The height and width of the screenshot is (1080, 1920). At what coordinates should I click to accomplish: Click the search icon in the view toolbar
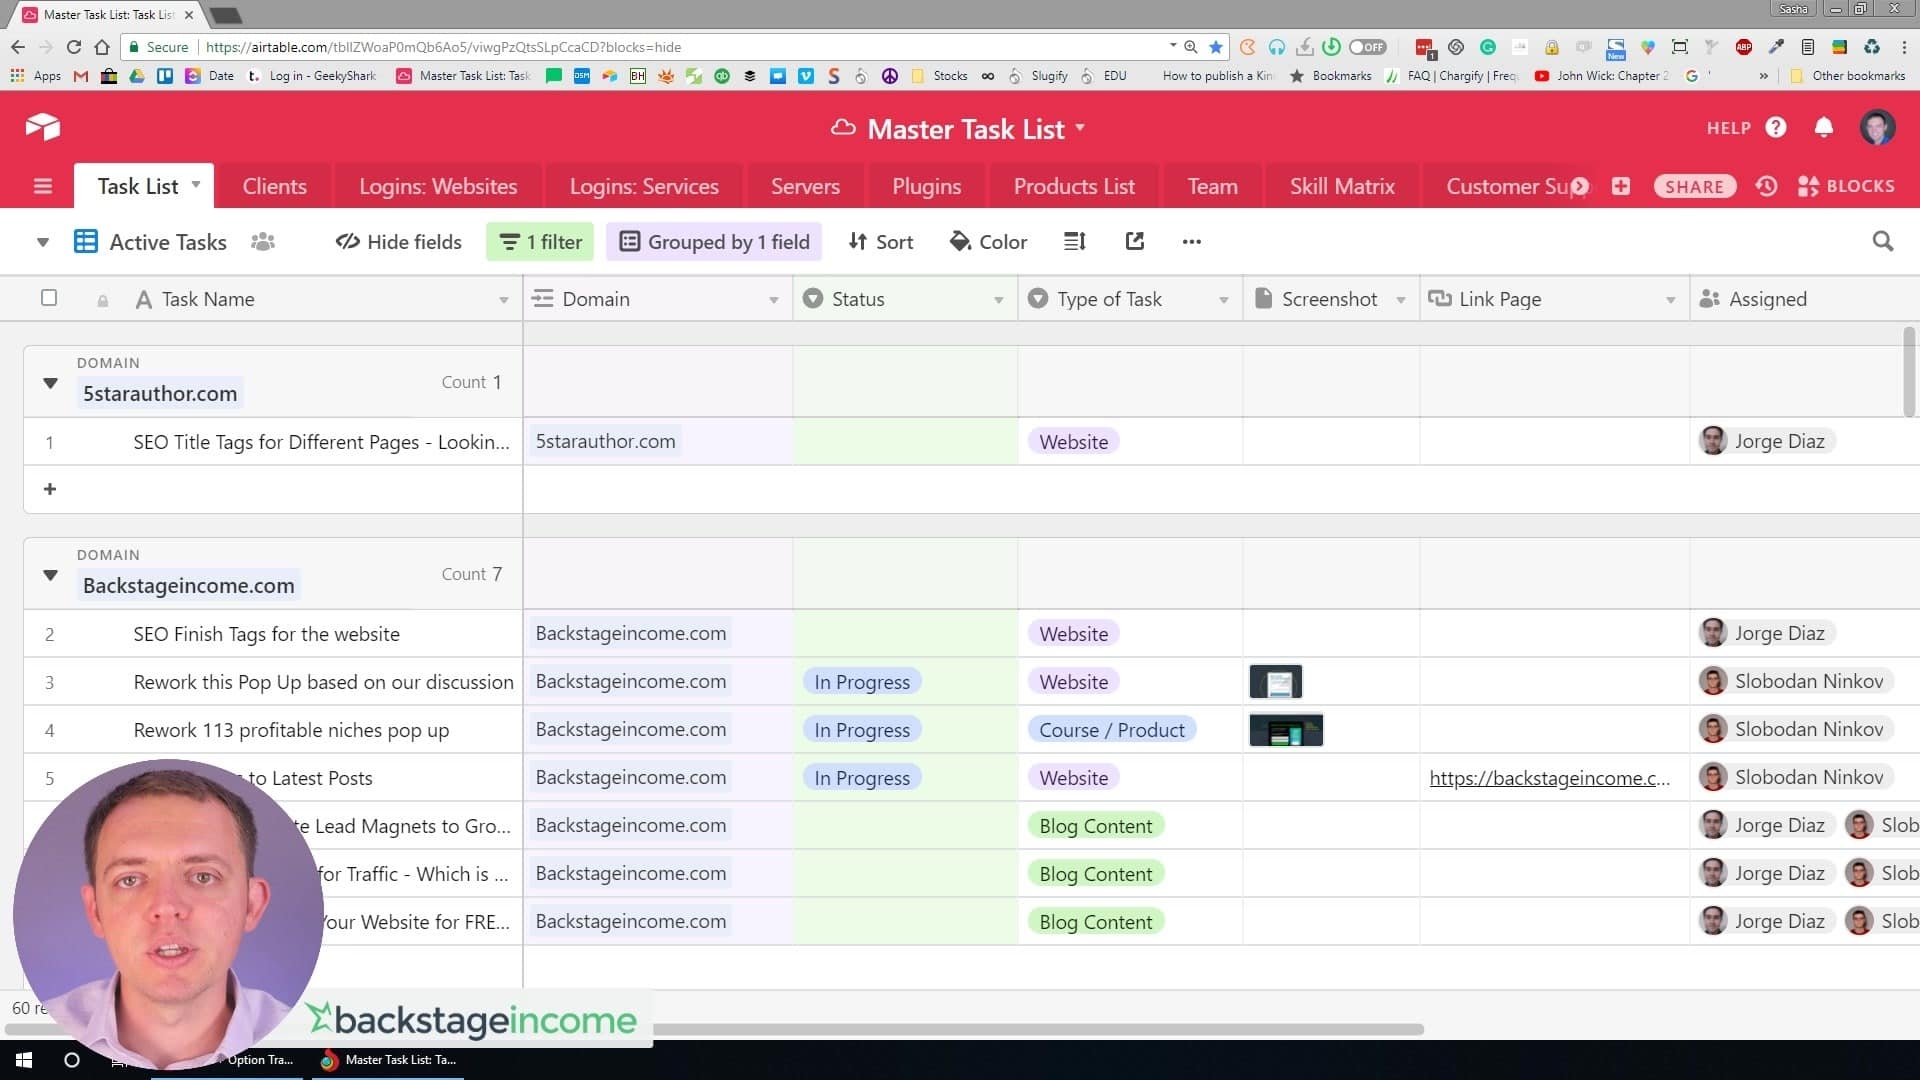pos(1882,241)
